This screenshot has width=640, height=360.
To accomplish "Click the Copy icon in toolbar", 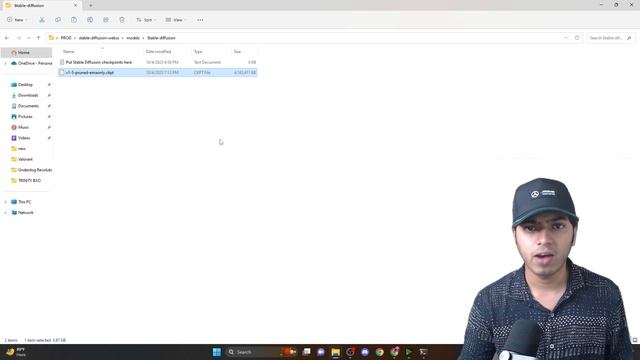I will tap(58, 20).
